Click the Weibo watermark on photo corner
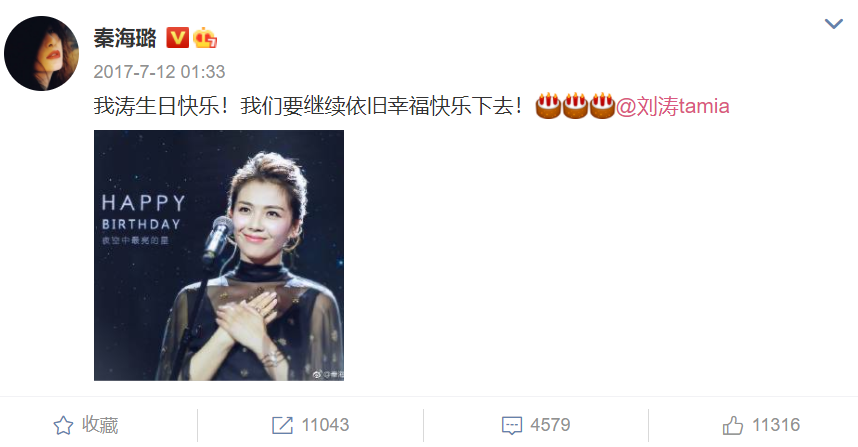 point(328,375)
